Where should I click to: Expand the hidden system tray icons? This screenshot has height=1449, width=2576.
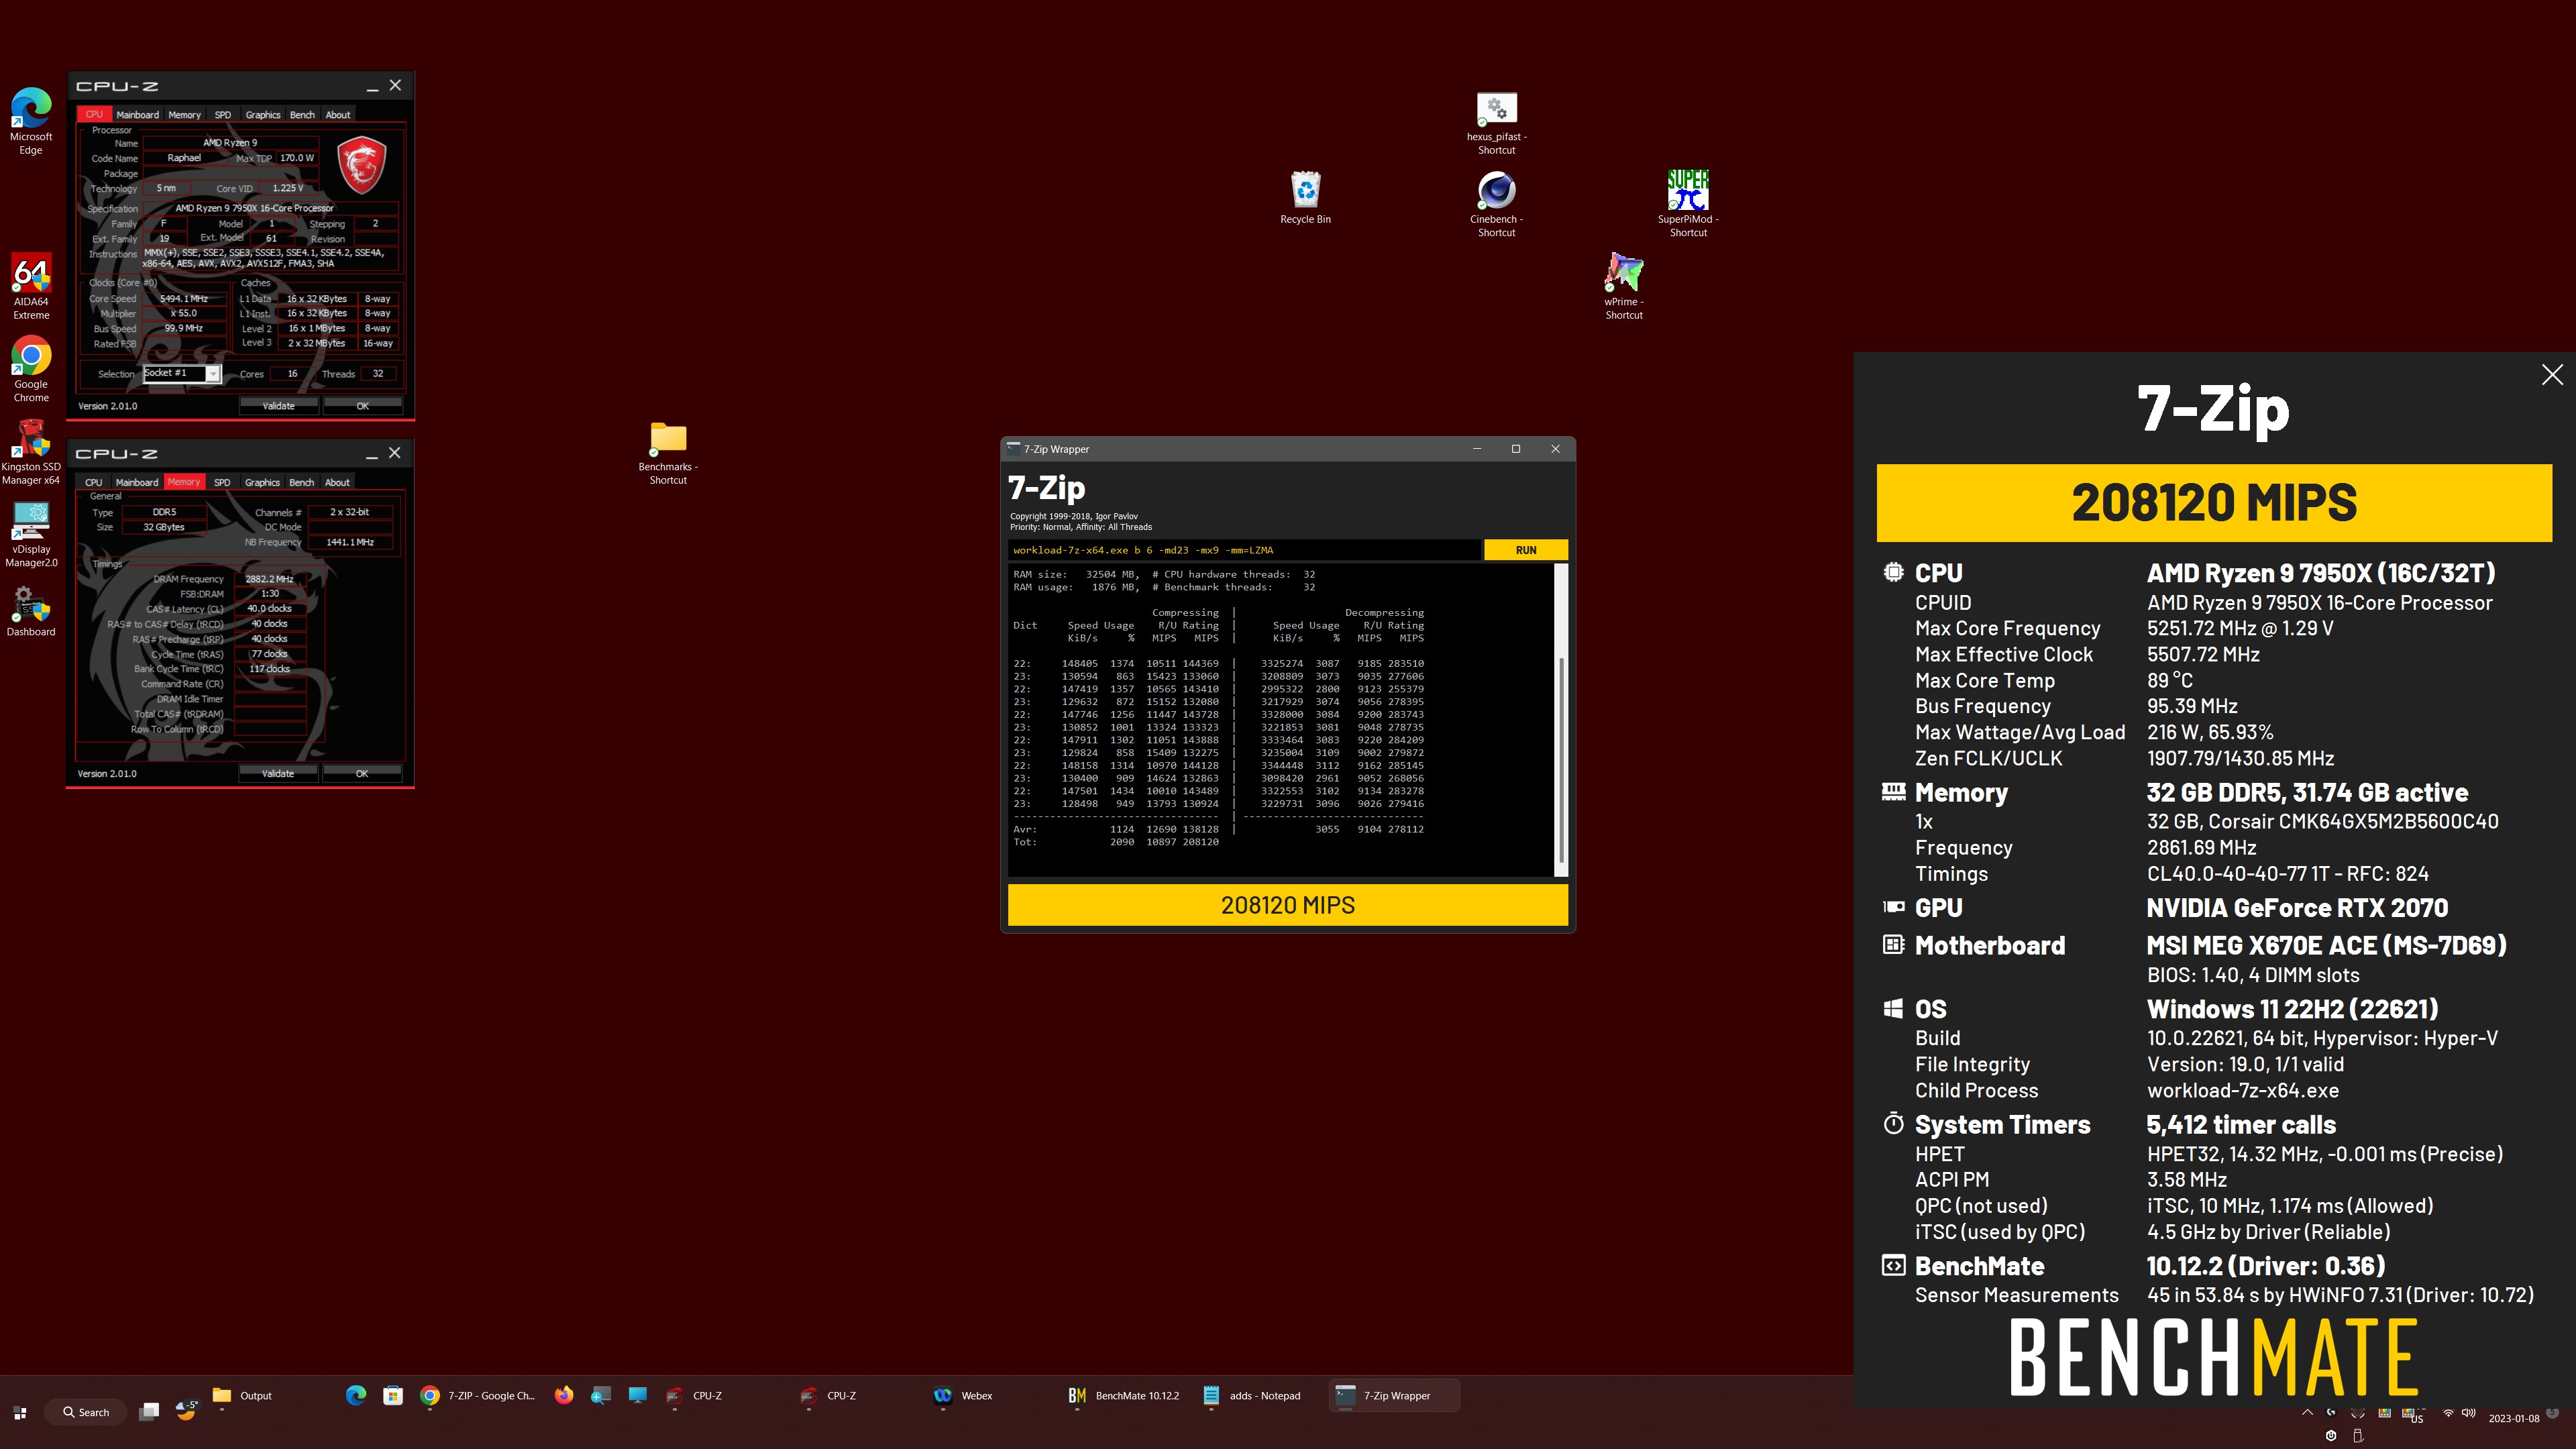point(2307,1413)
